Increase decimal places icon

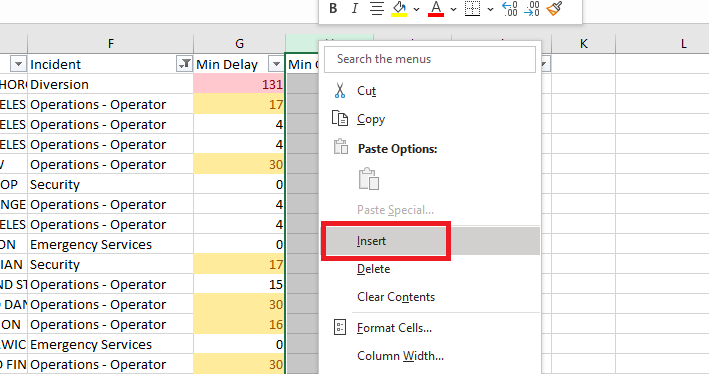tap(510, 8)
